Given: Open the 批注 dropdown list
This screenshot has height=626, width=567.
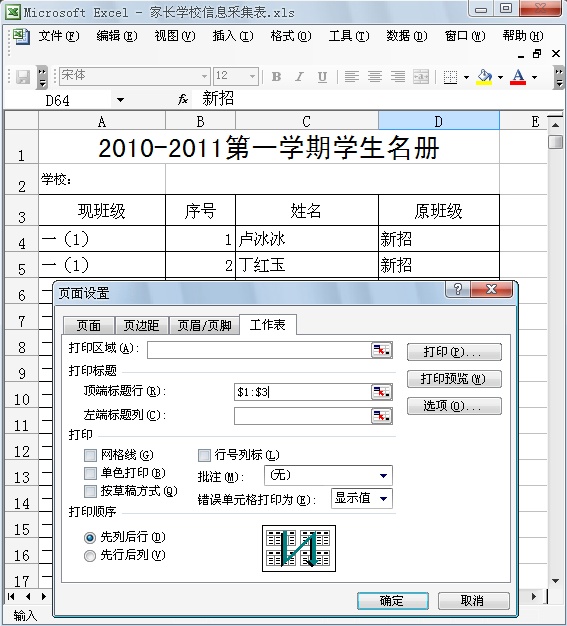Looking at the screenshot, I should (383, 475).
